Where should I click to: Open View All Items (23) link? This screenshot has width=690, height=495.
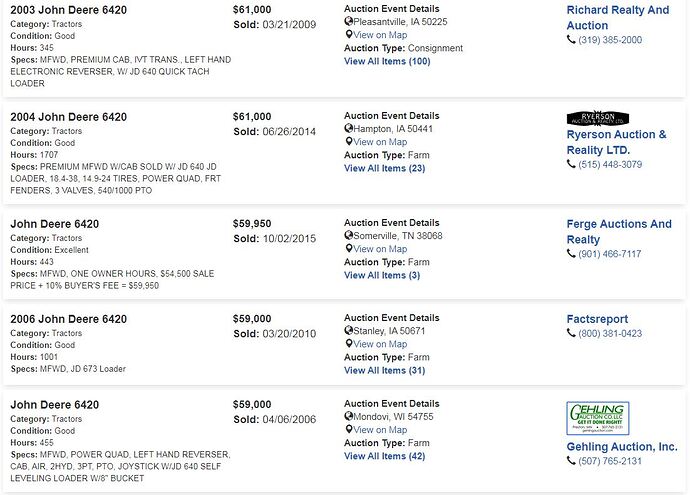click(385, 168)
